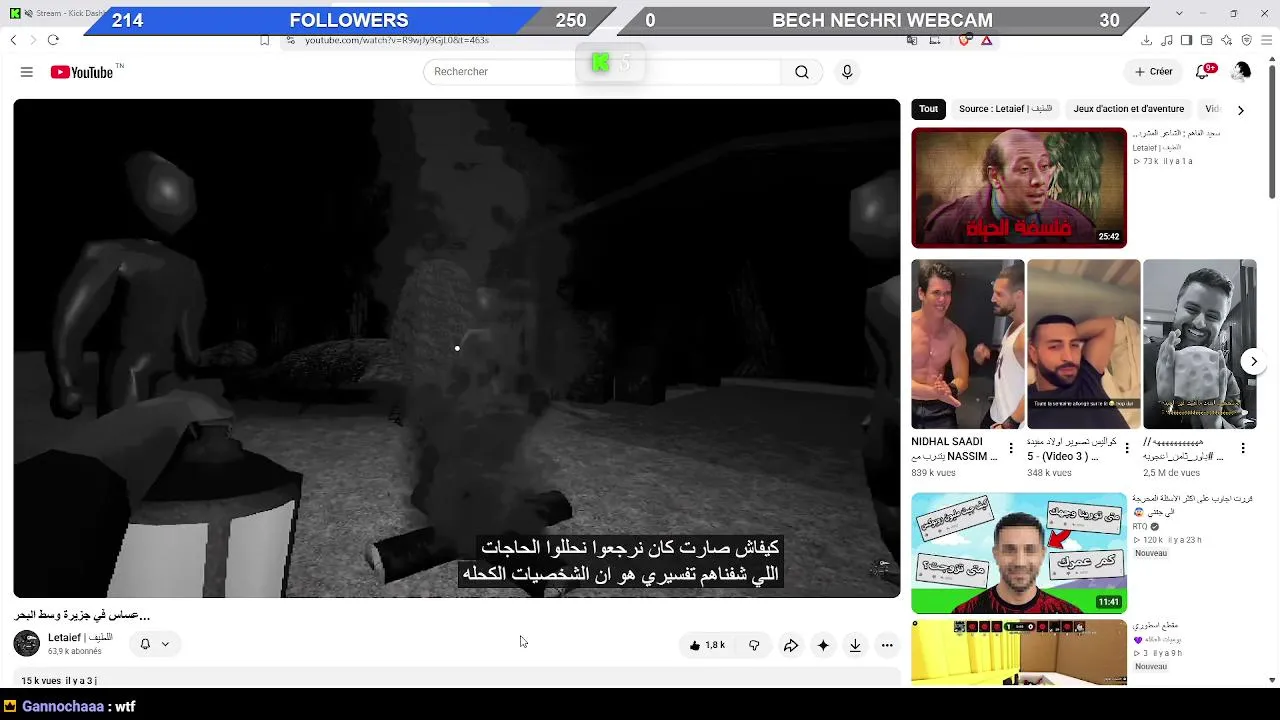This screenshot has width=1280, height=720.
Task: Open the NIDHAL SAADI short thumbnail
Action: coord(967,344)
